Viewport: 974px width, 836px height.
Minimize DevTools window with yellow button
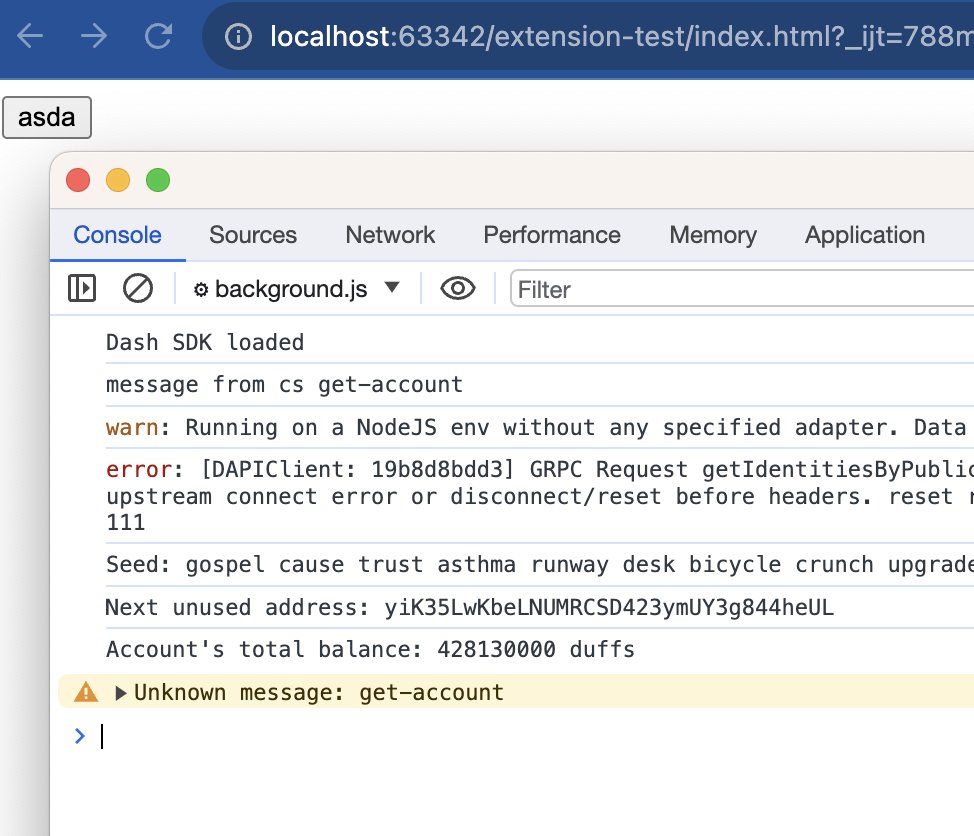pos(118,180)
